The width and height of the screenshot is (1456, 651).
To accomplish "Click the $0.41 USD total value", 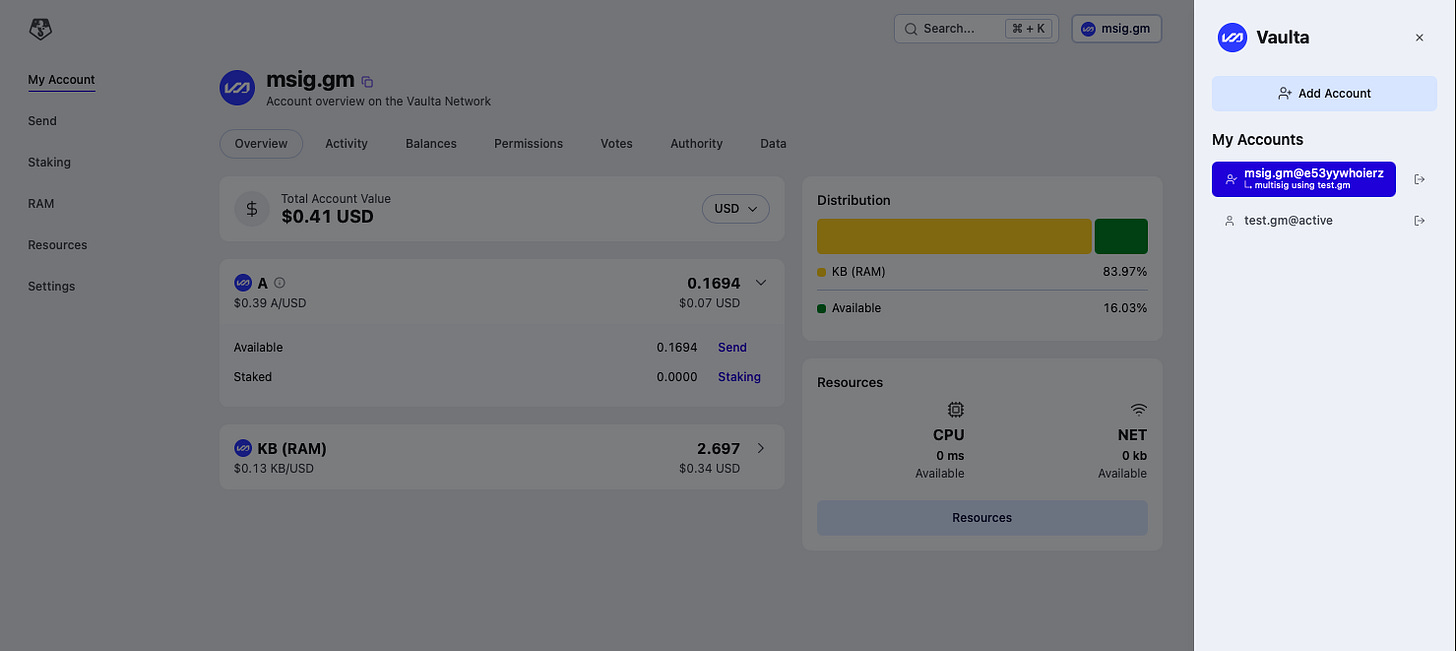I will coord(327,216).
